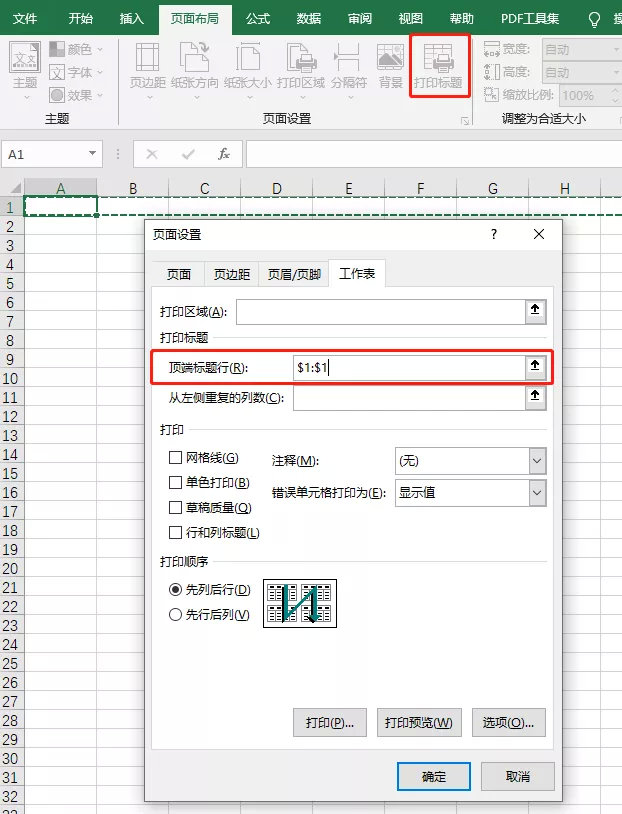
Task: Click the formula bar input area
Action: pos(434,154)
